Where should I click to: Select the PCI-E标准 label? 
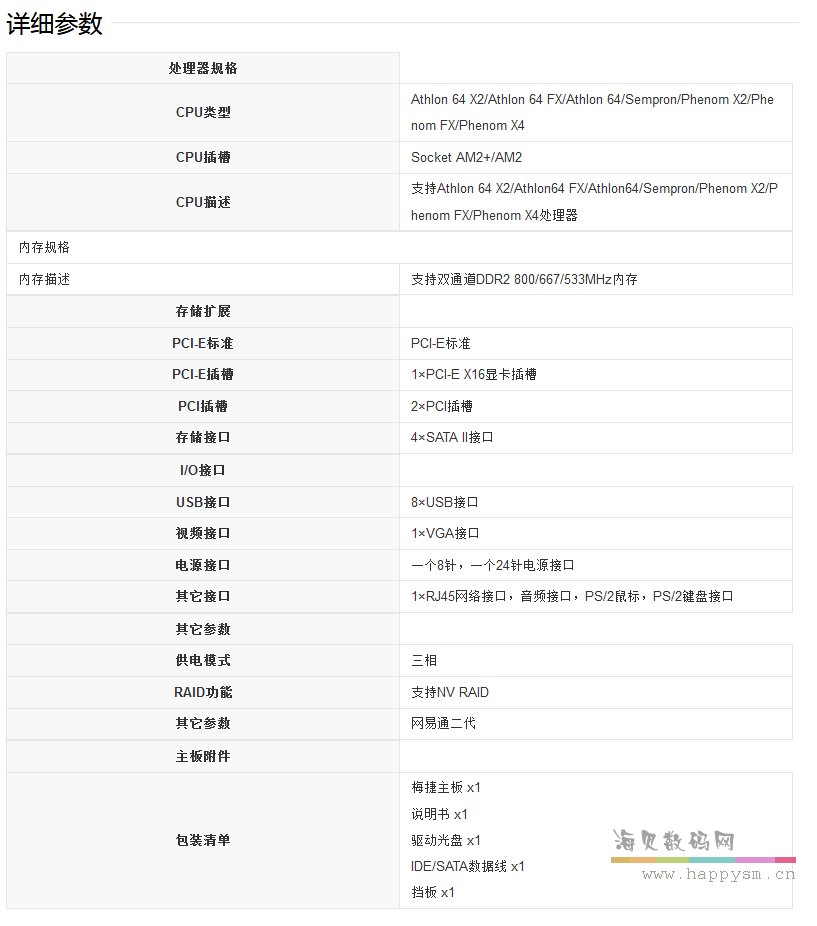click(x=203, y=343)
